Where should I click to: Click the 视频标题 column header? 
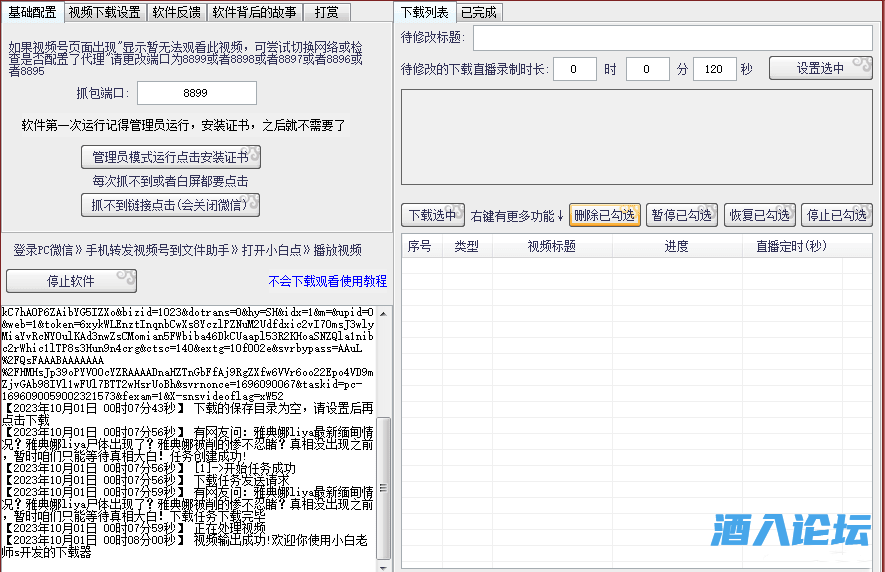(551, 246)
